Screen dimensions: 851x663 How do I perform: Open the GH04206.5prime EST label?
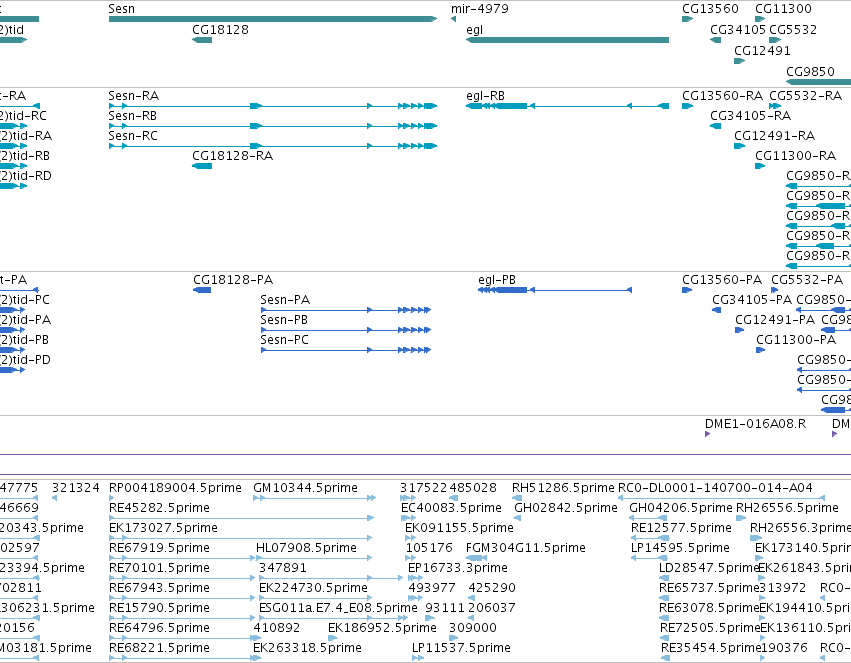pos(681,508)
